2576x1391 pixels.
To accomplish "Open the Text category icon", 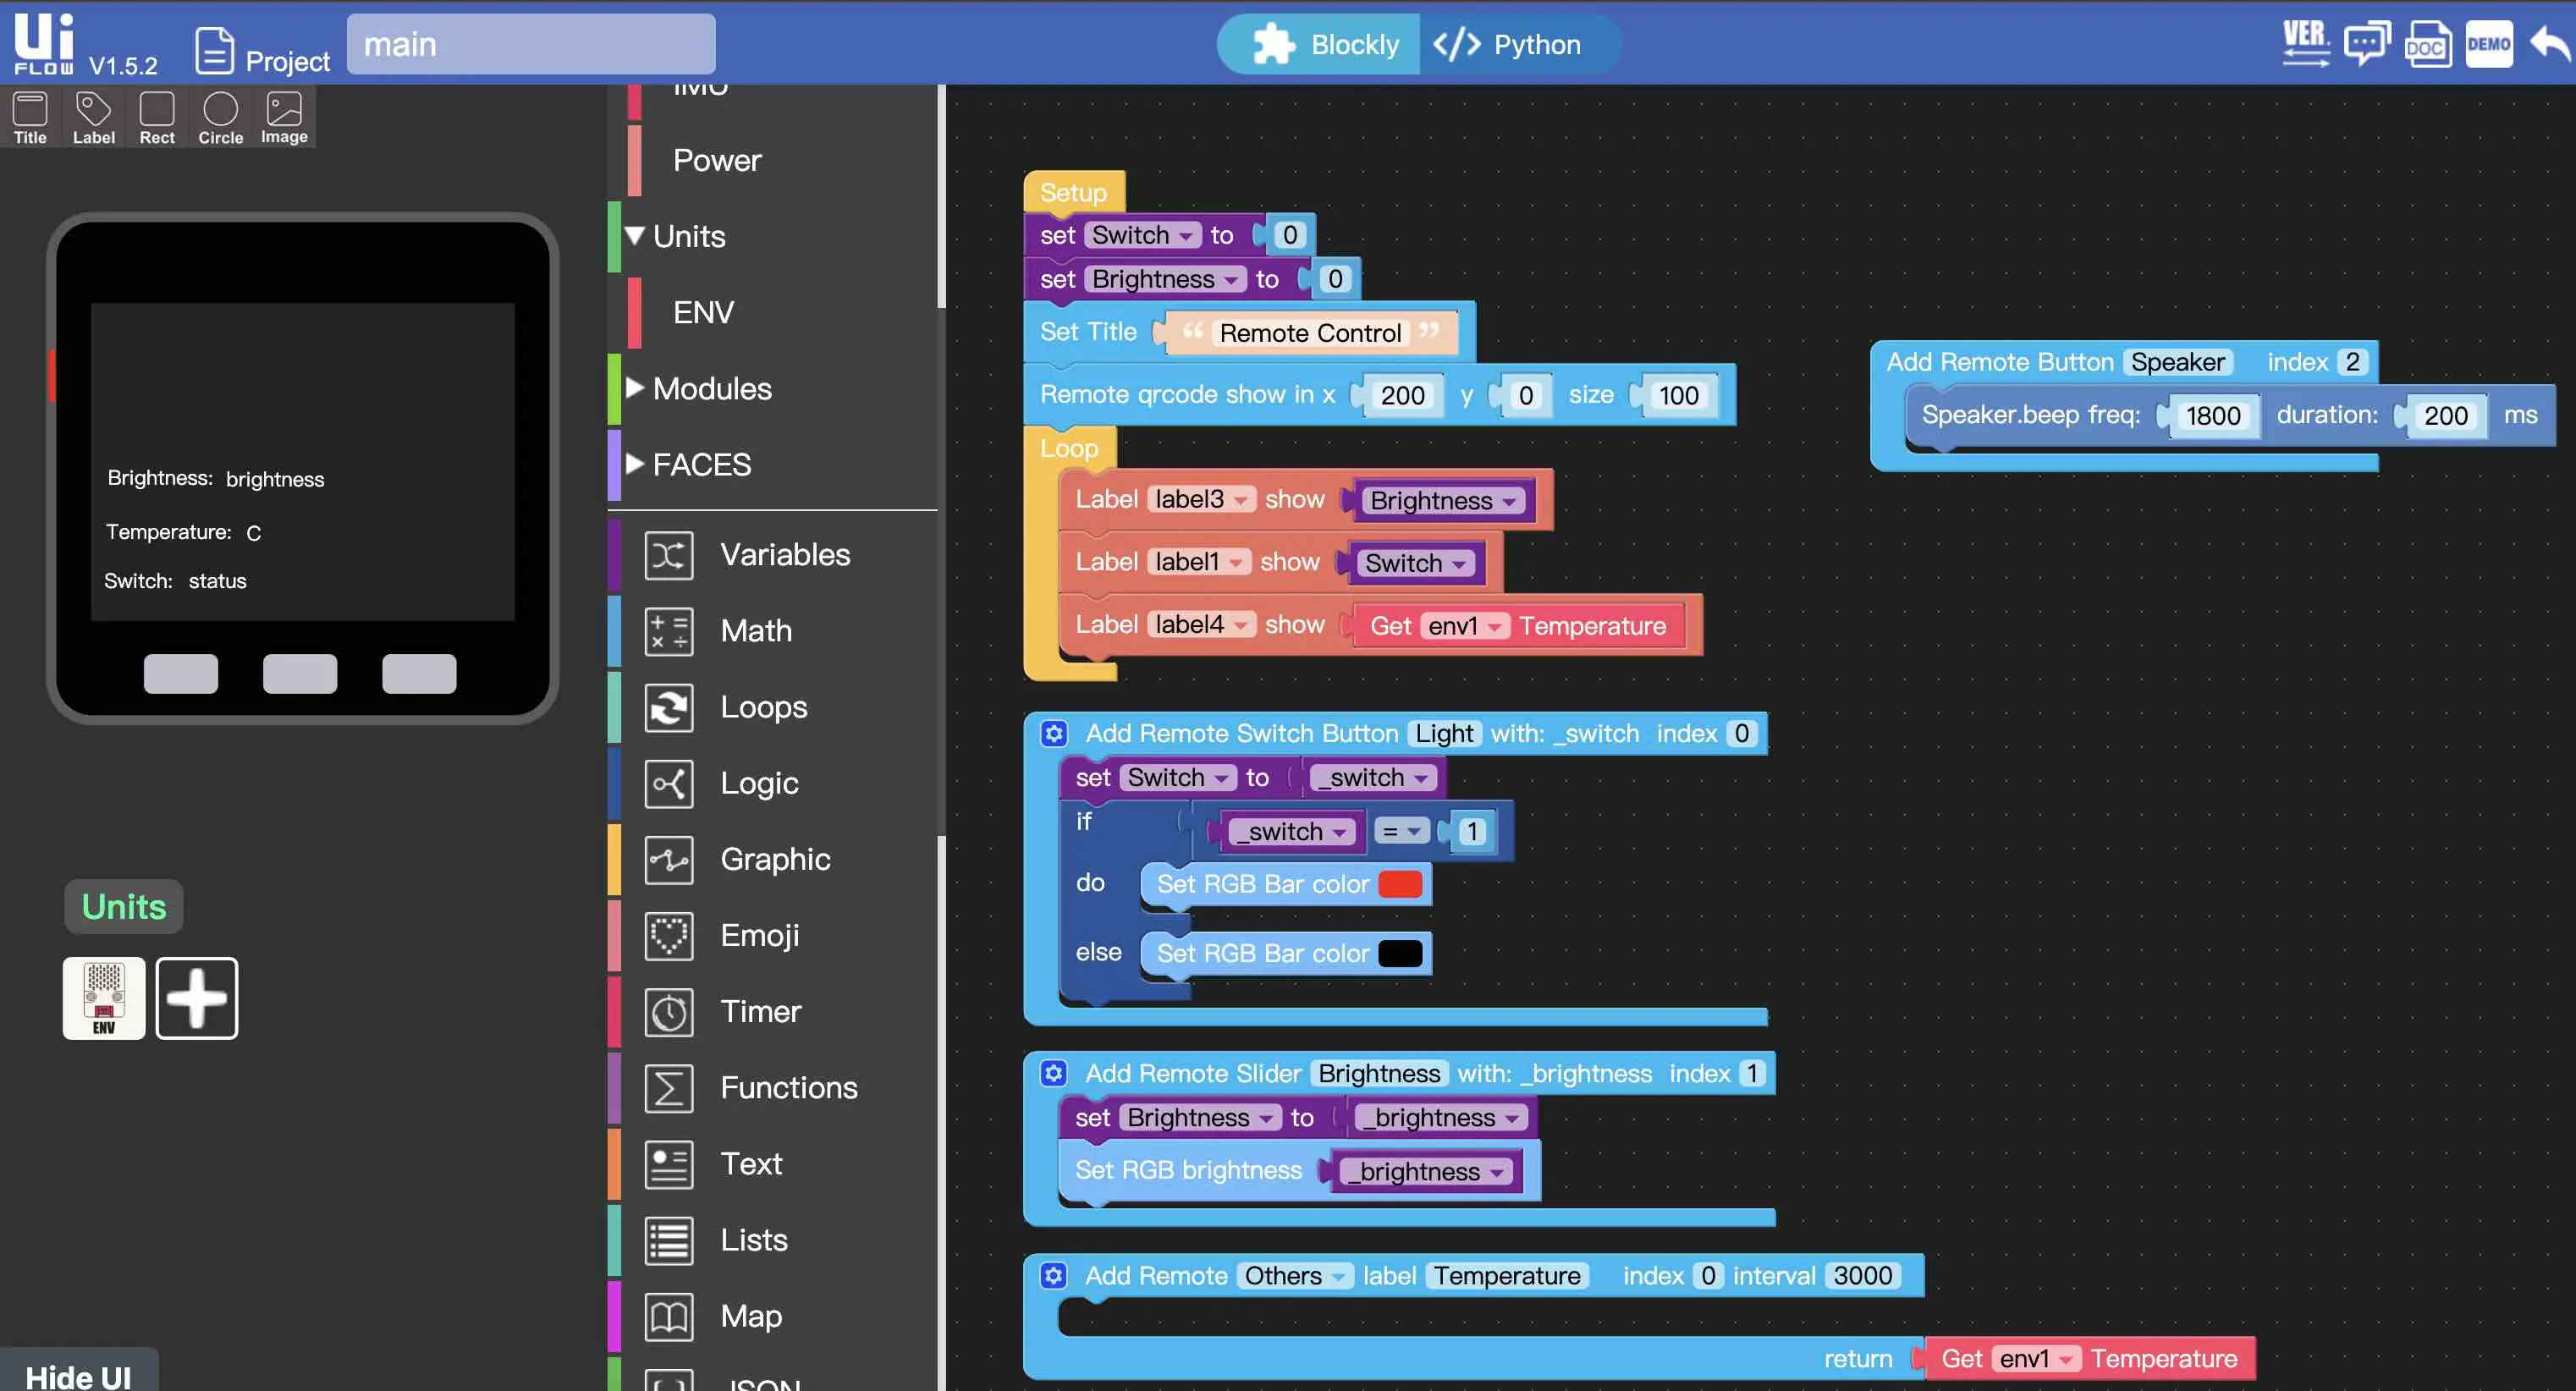I will point(669,1164).
